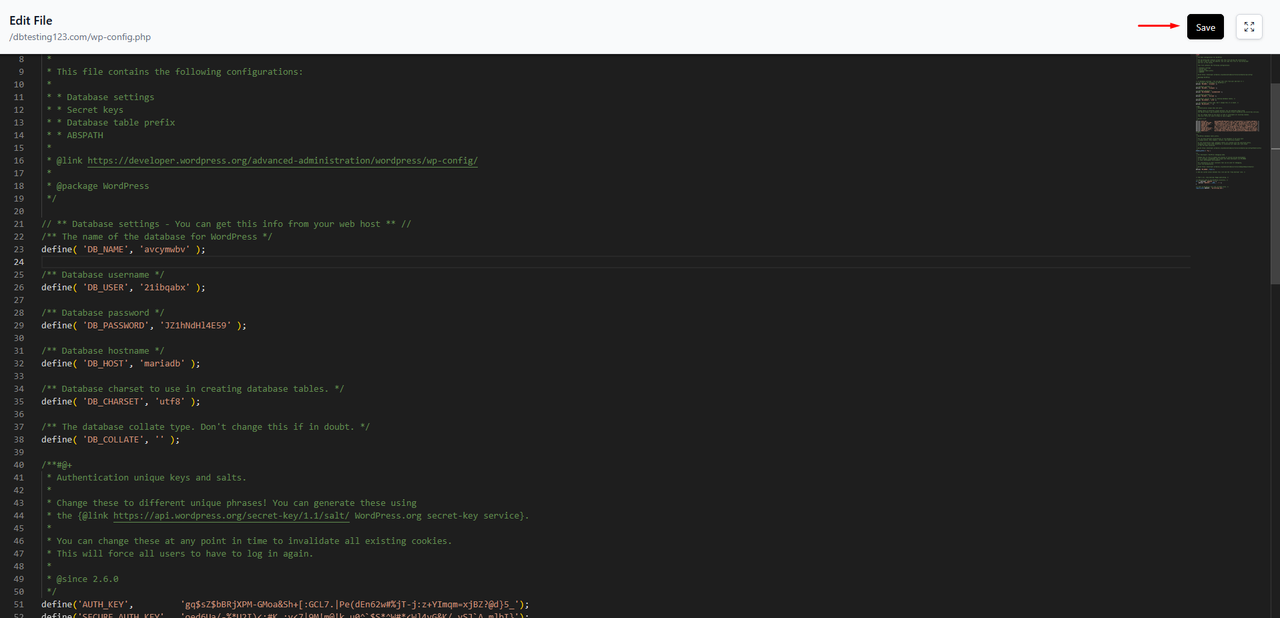Click the 'DB_CHARSET' constant name

coord(113,401)
